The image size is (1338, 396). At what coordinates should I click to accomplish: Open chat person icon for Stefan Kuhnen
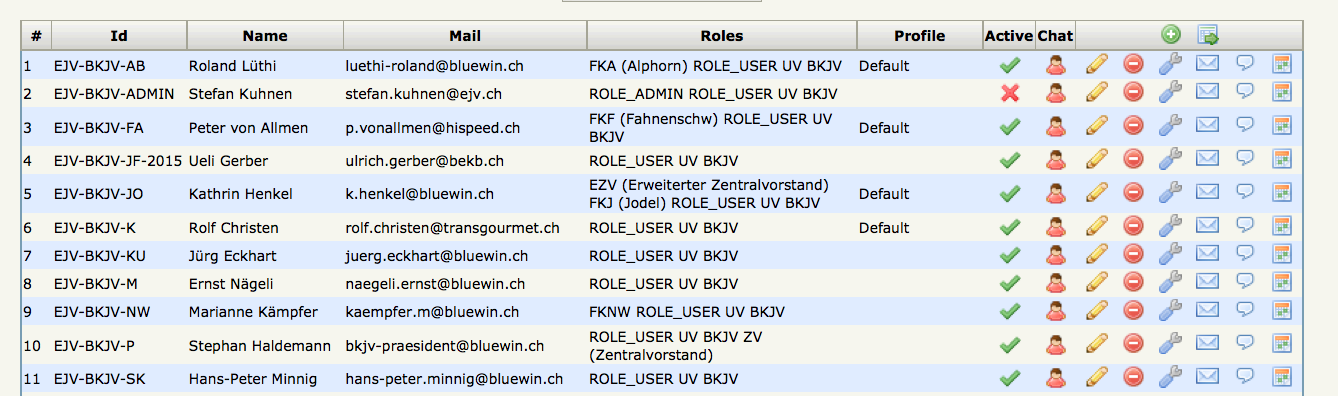1056,93
